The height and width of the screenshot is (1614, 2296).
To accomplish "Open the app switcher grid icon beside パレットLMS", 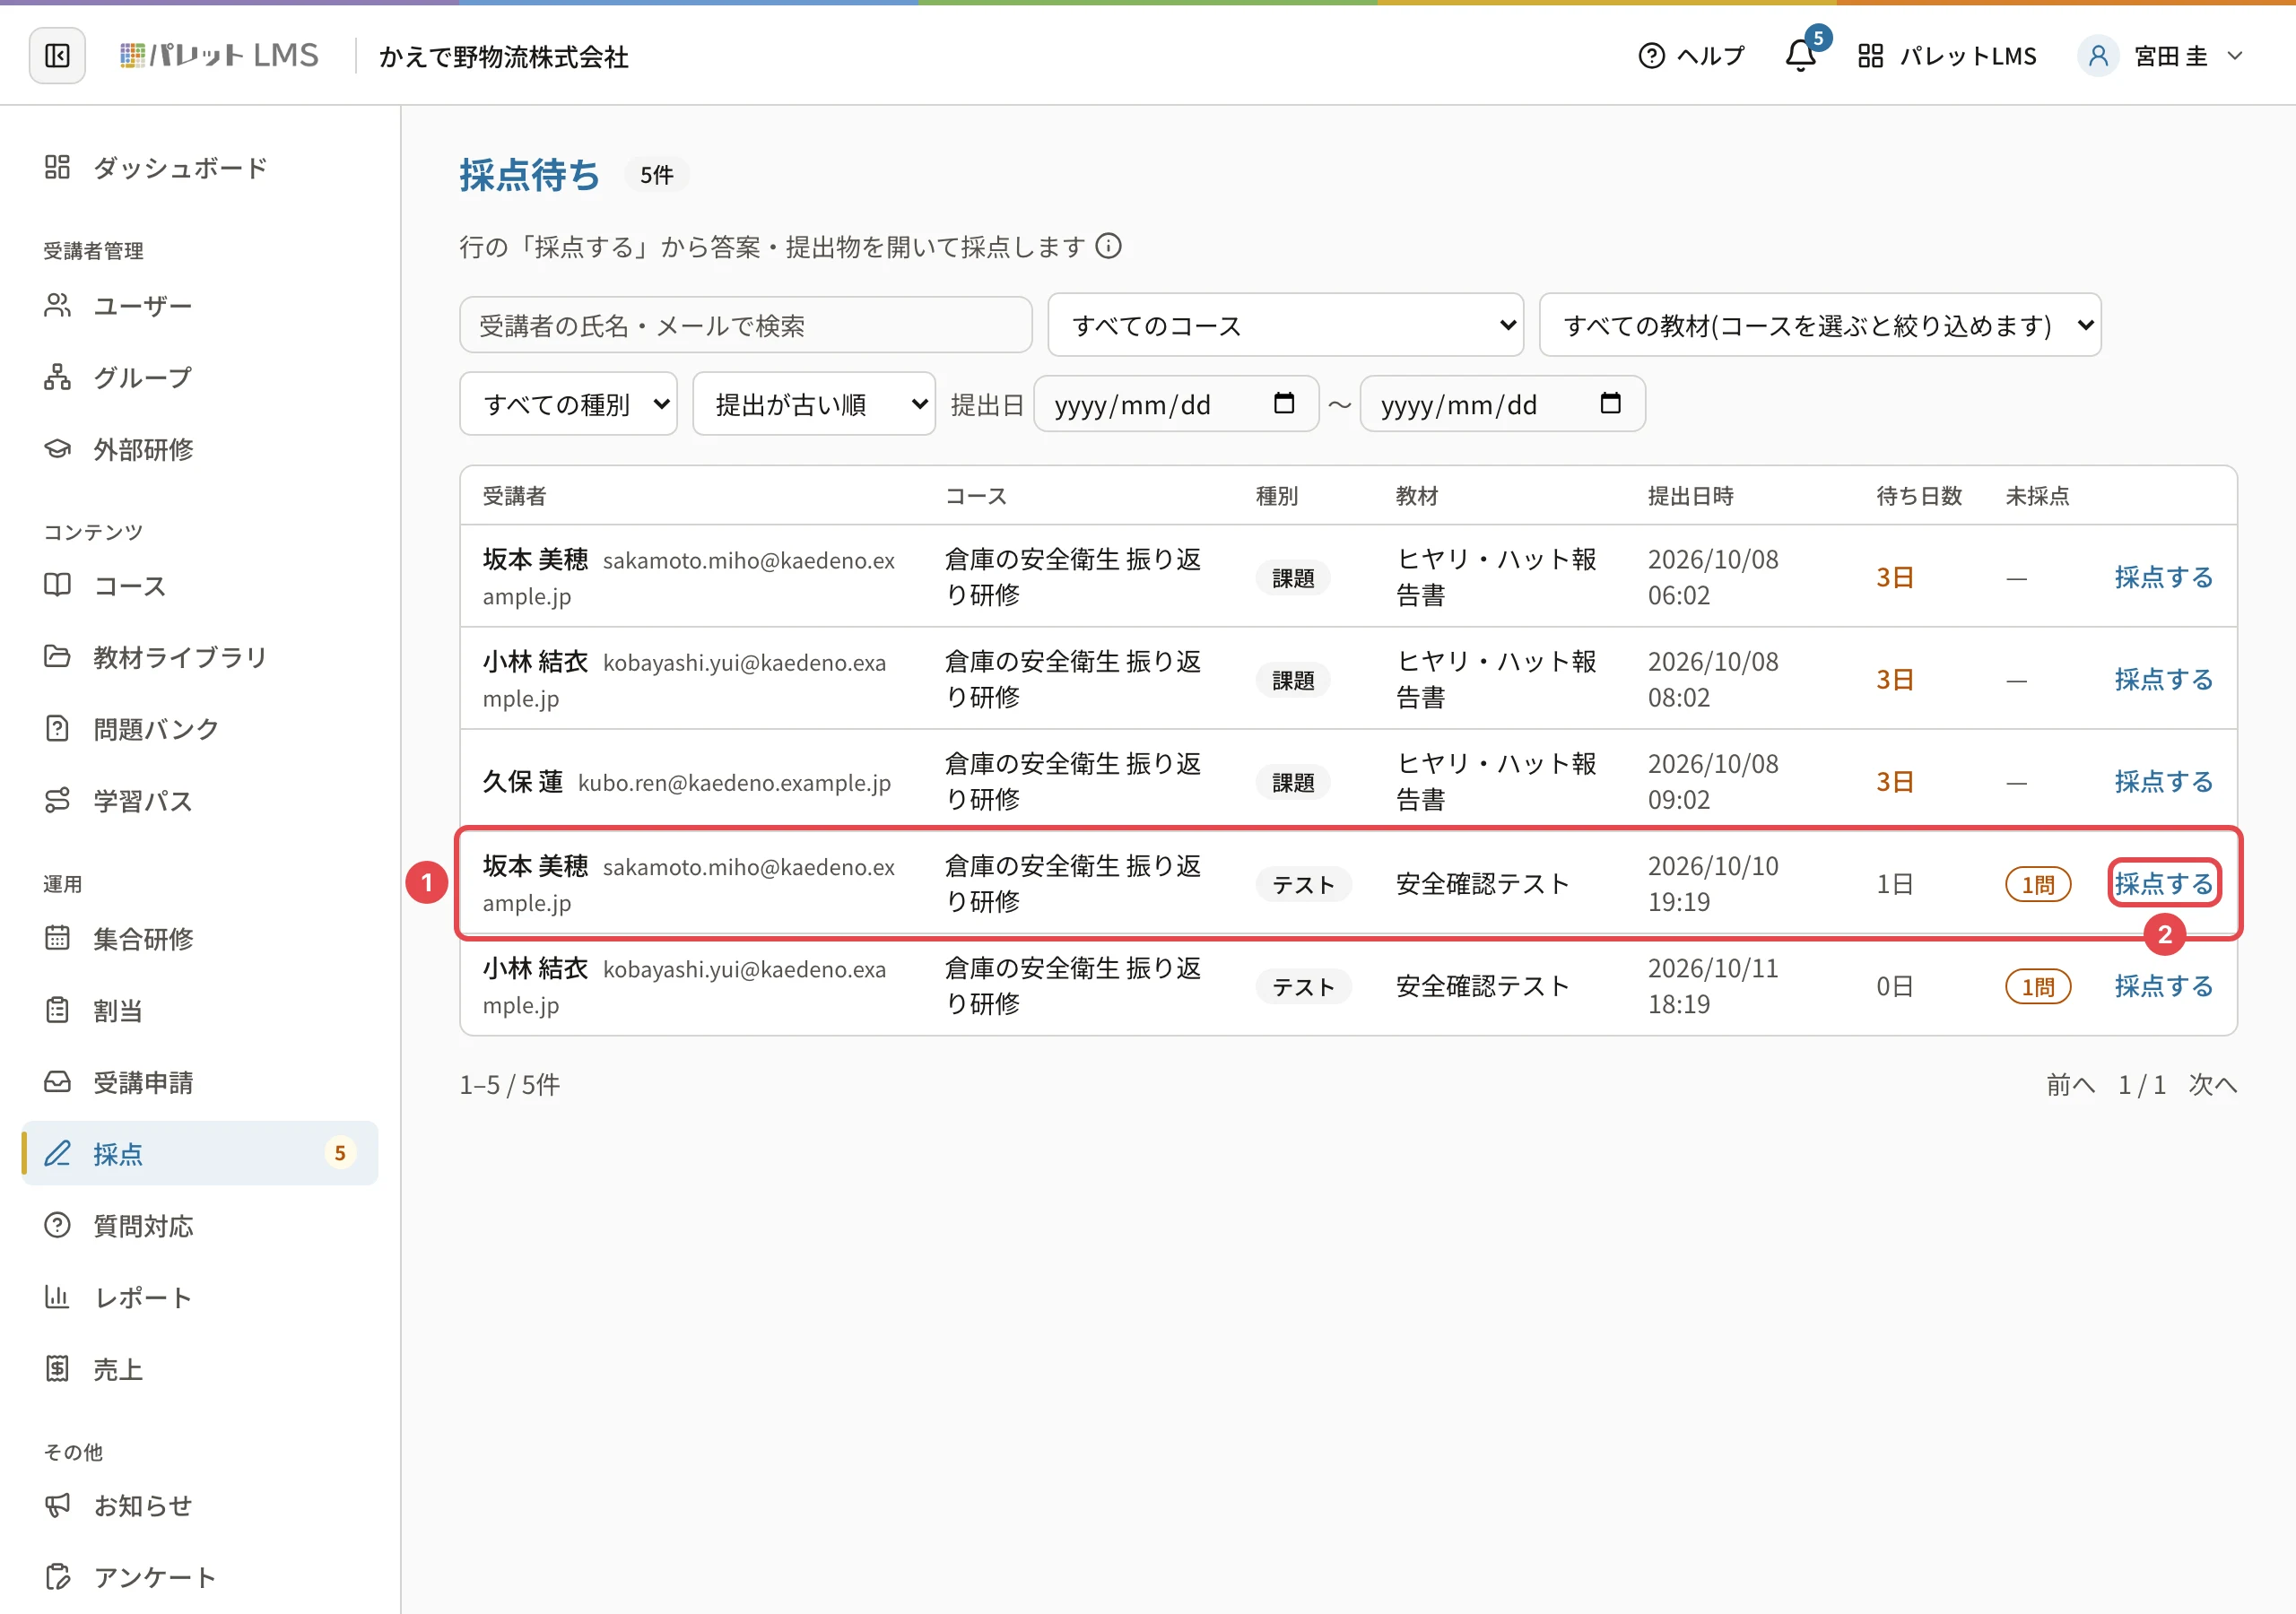I will click(1870, 56).
